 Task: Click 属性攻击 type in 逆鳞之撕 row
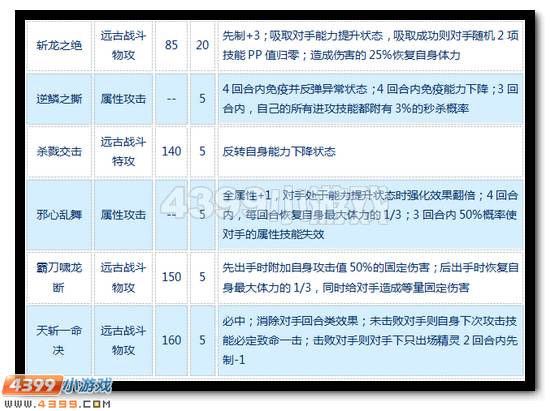coord(123,99)
